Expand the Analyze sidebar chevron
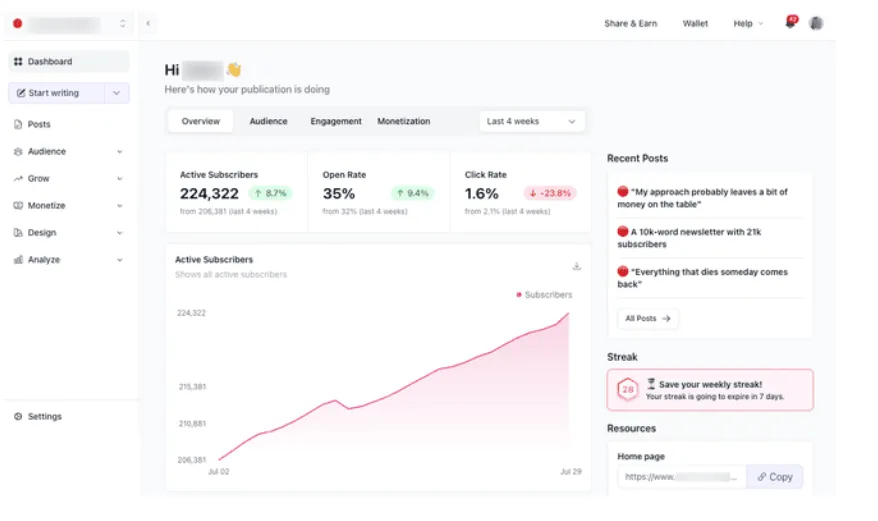The image size is (878, 521). click(119, 259)
